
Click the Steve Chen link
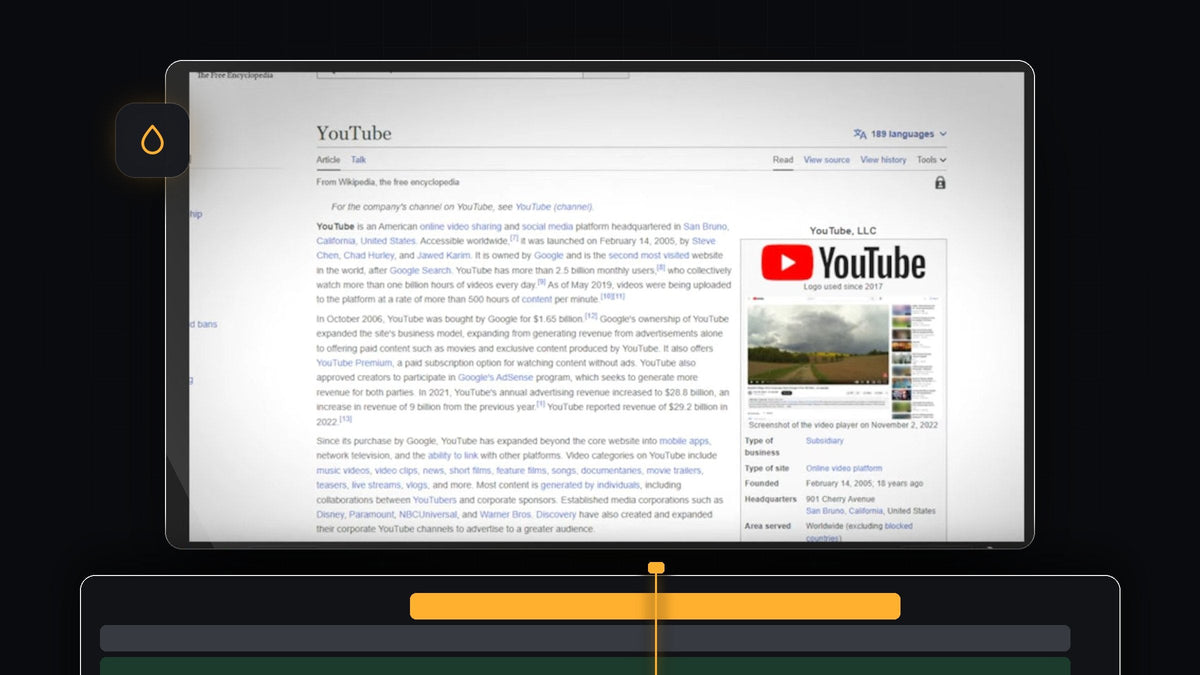pyautogui.click(x=704, y=241)
